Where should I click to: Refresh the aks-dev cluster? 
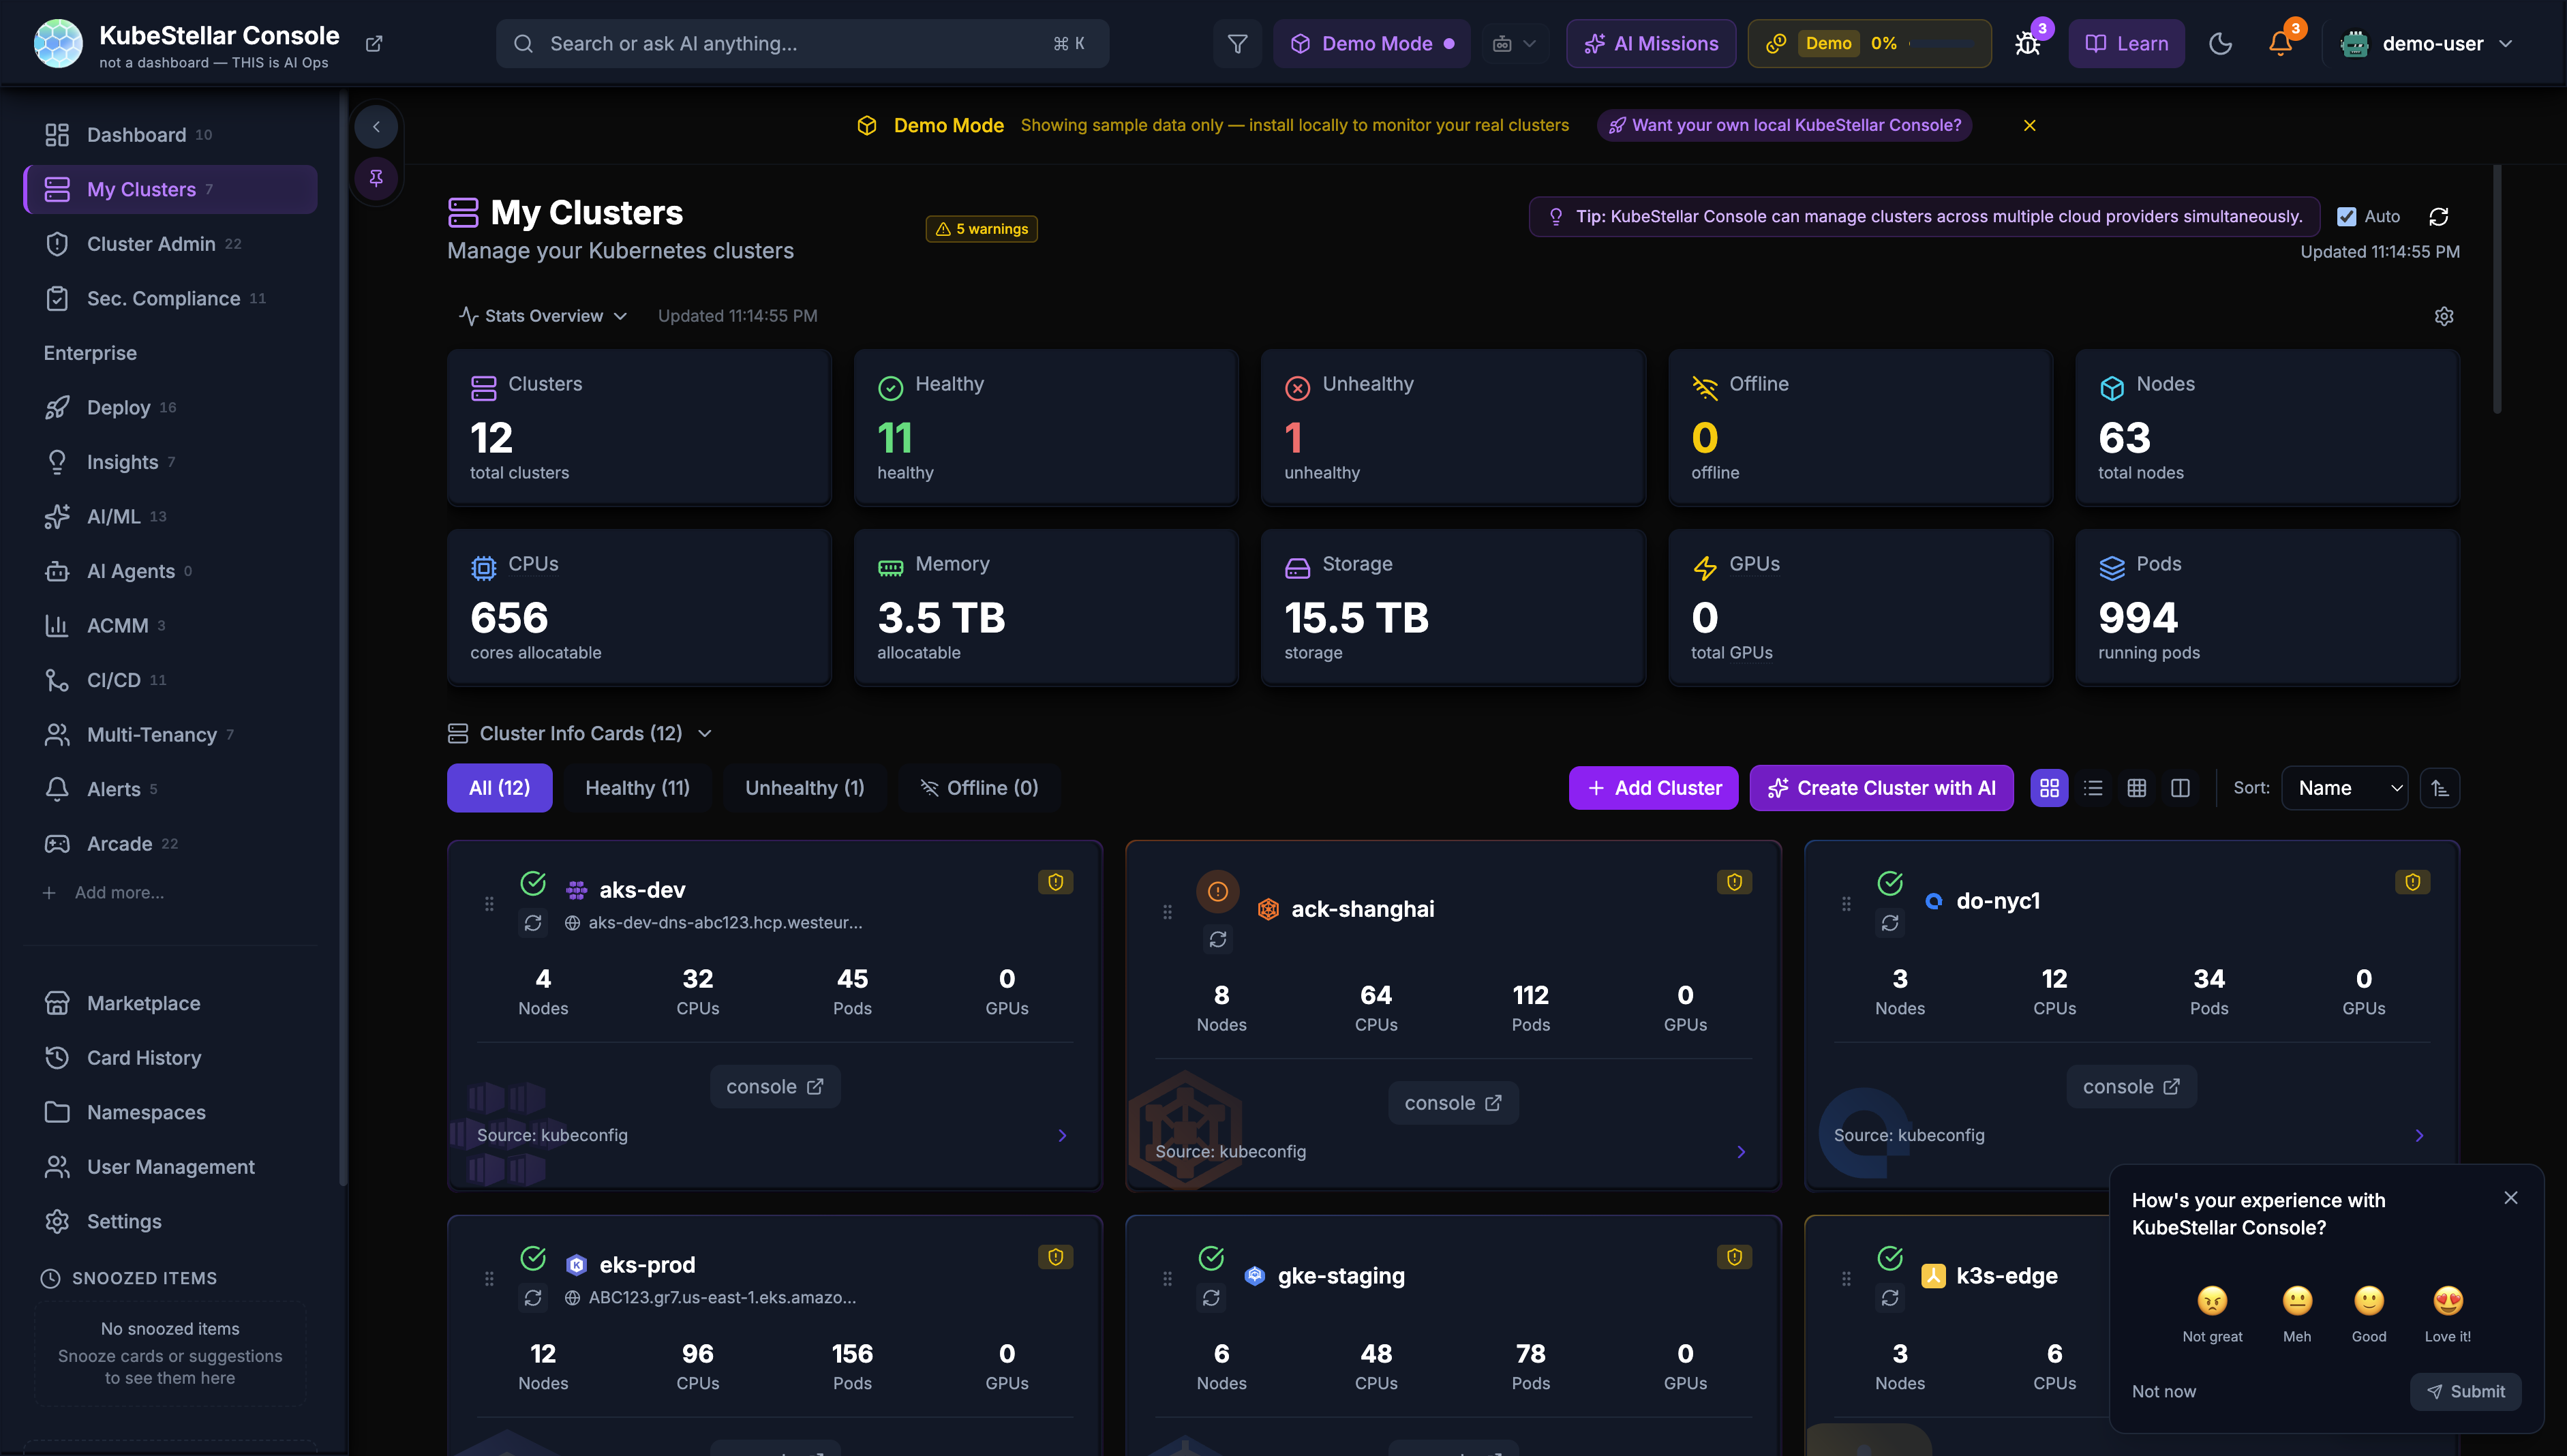533,923
